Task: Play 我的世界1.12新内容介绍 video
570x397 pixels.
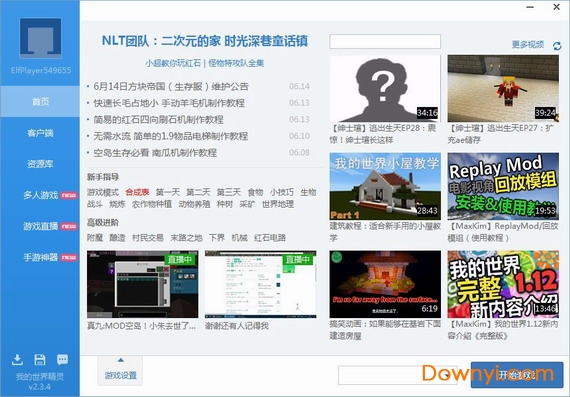Action: coord(503,284)
